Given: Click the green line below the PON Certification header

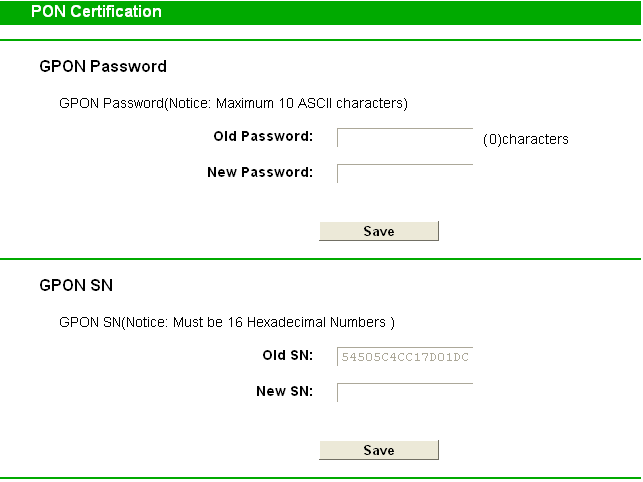Looking at the screenshot, I should [x=321, y=40].
